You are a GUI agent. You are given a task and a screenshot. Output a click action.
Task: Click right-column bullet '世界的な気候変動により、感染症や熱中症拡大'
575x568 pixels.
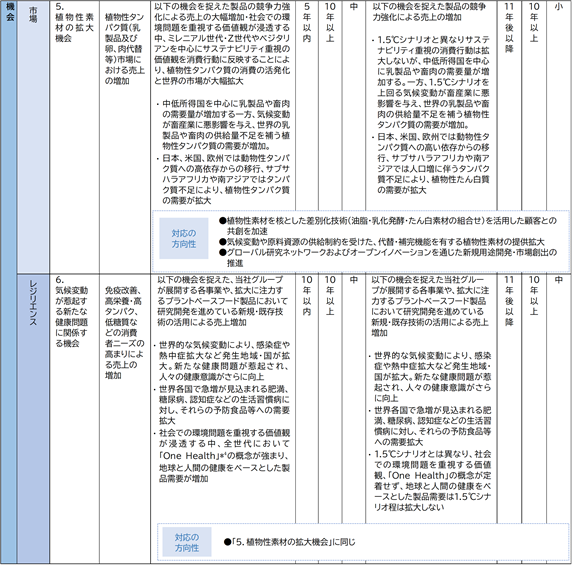(430, 377)
